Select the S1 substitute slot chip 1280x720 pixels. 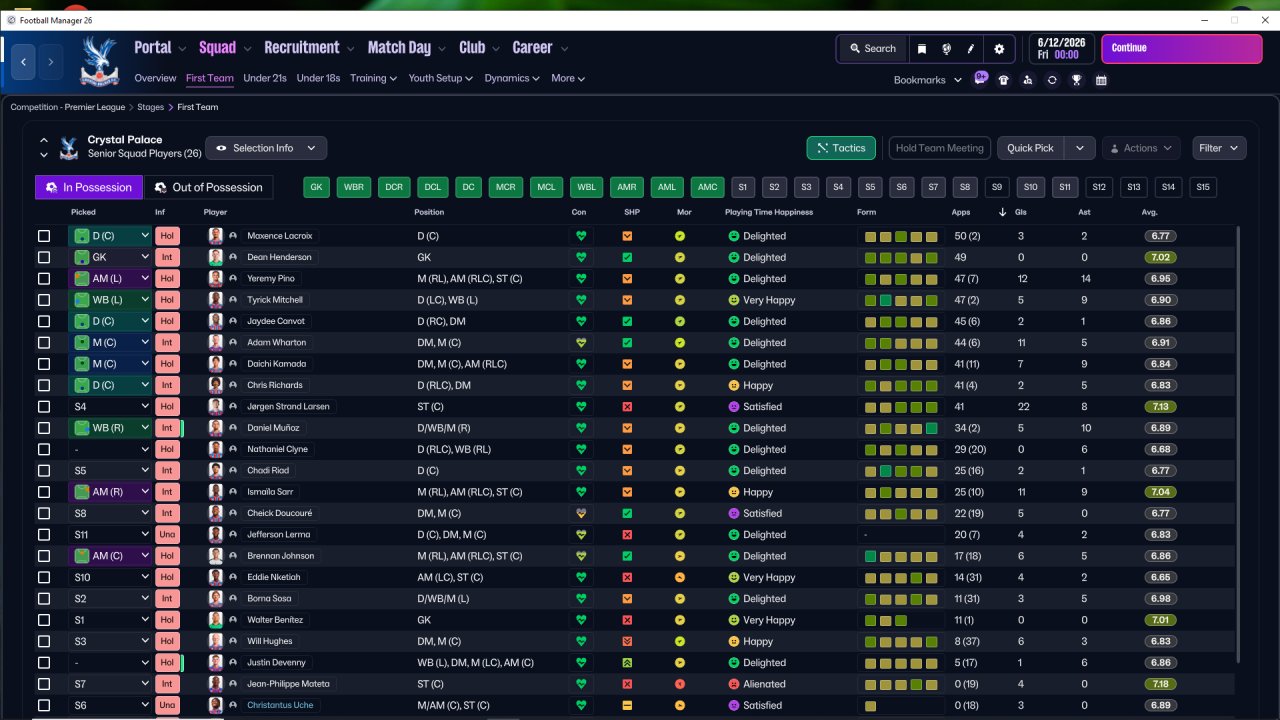tap(742, 187)
